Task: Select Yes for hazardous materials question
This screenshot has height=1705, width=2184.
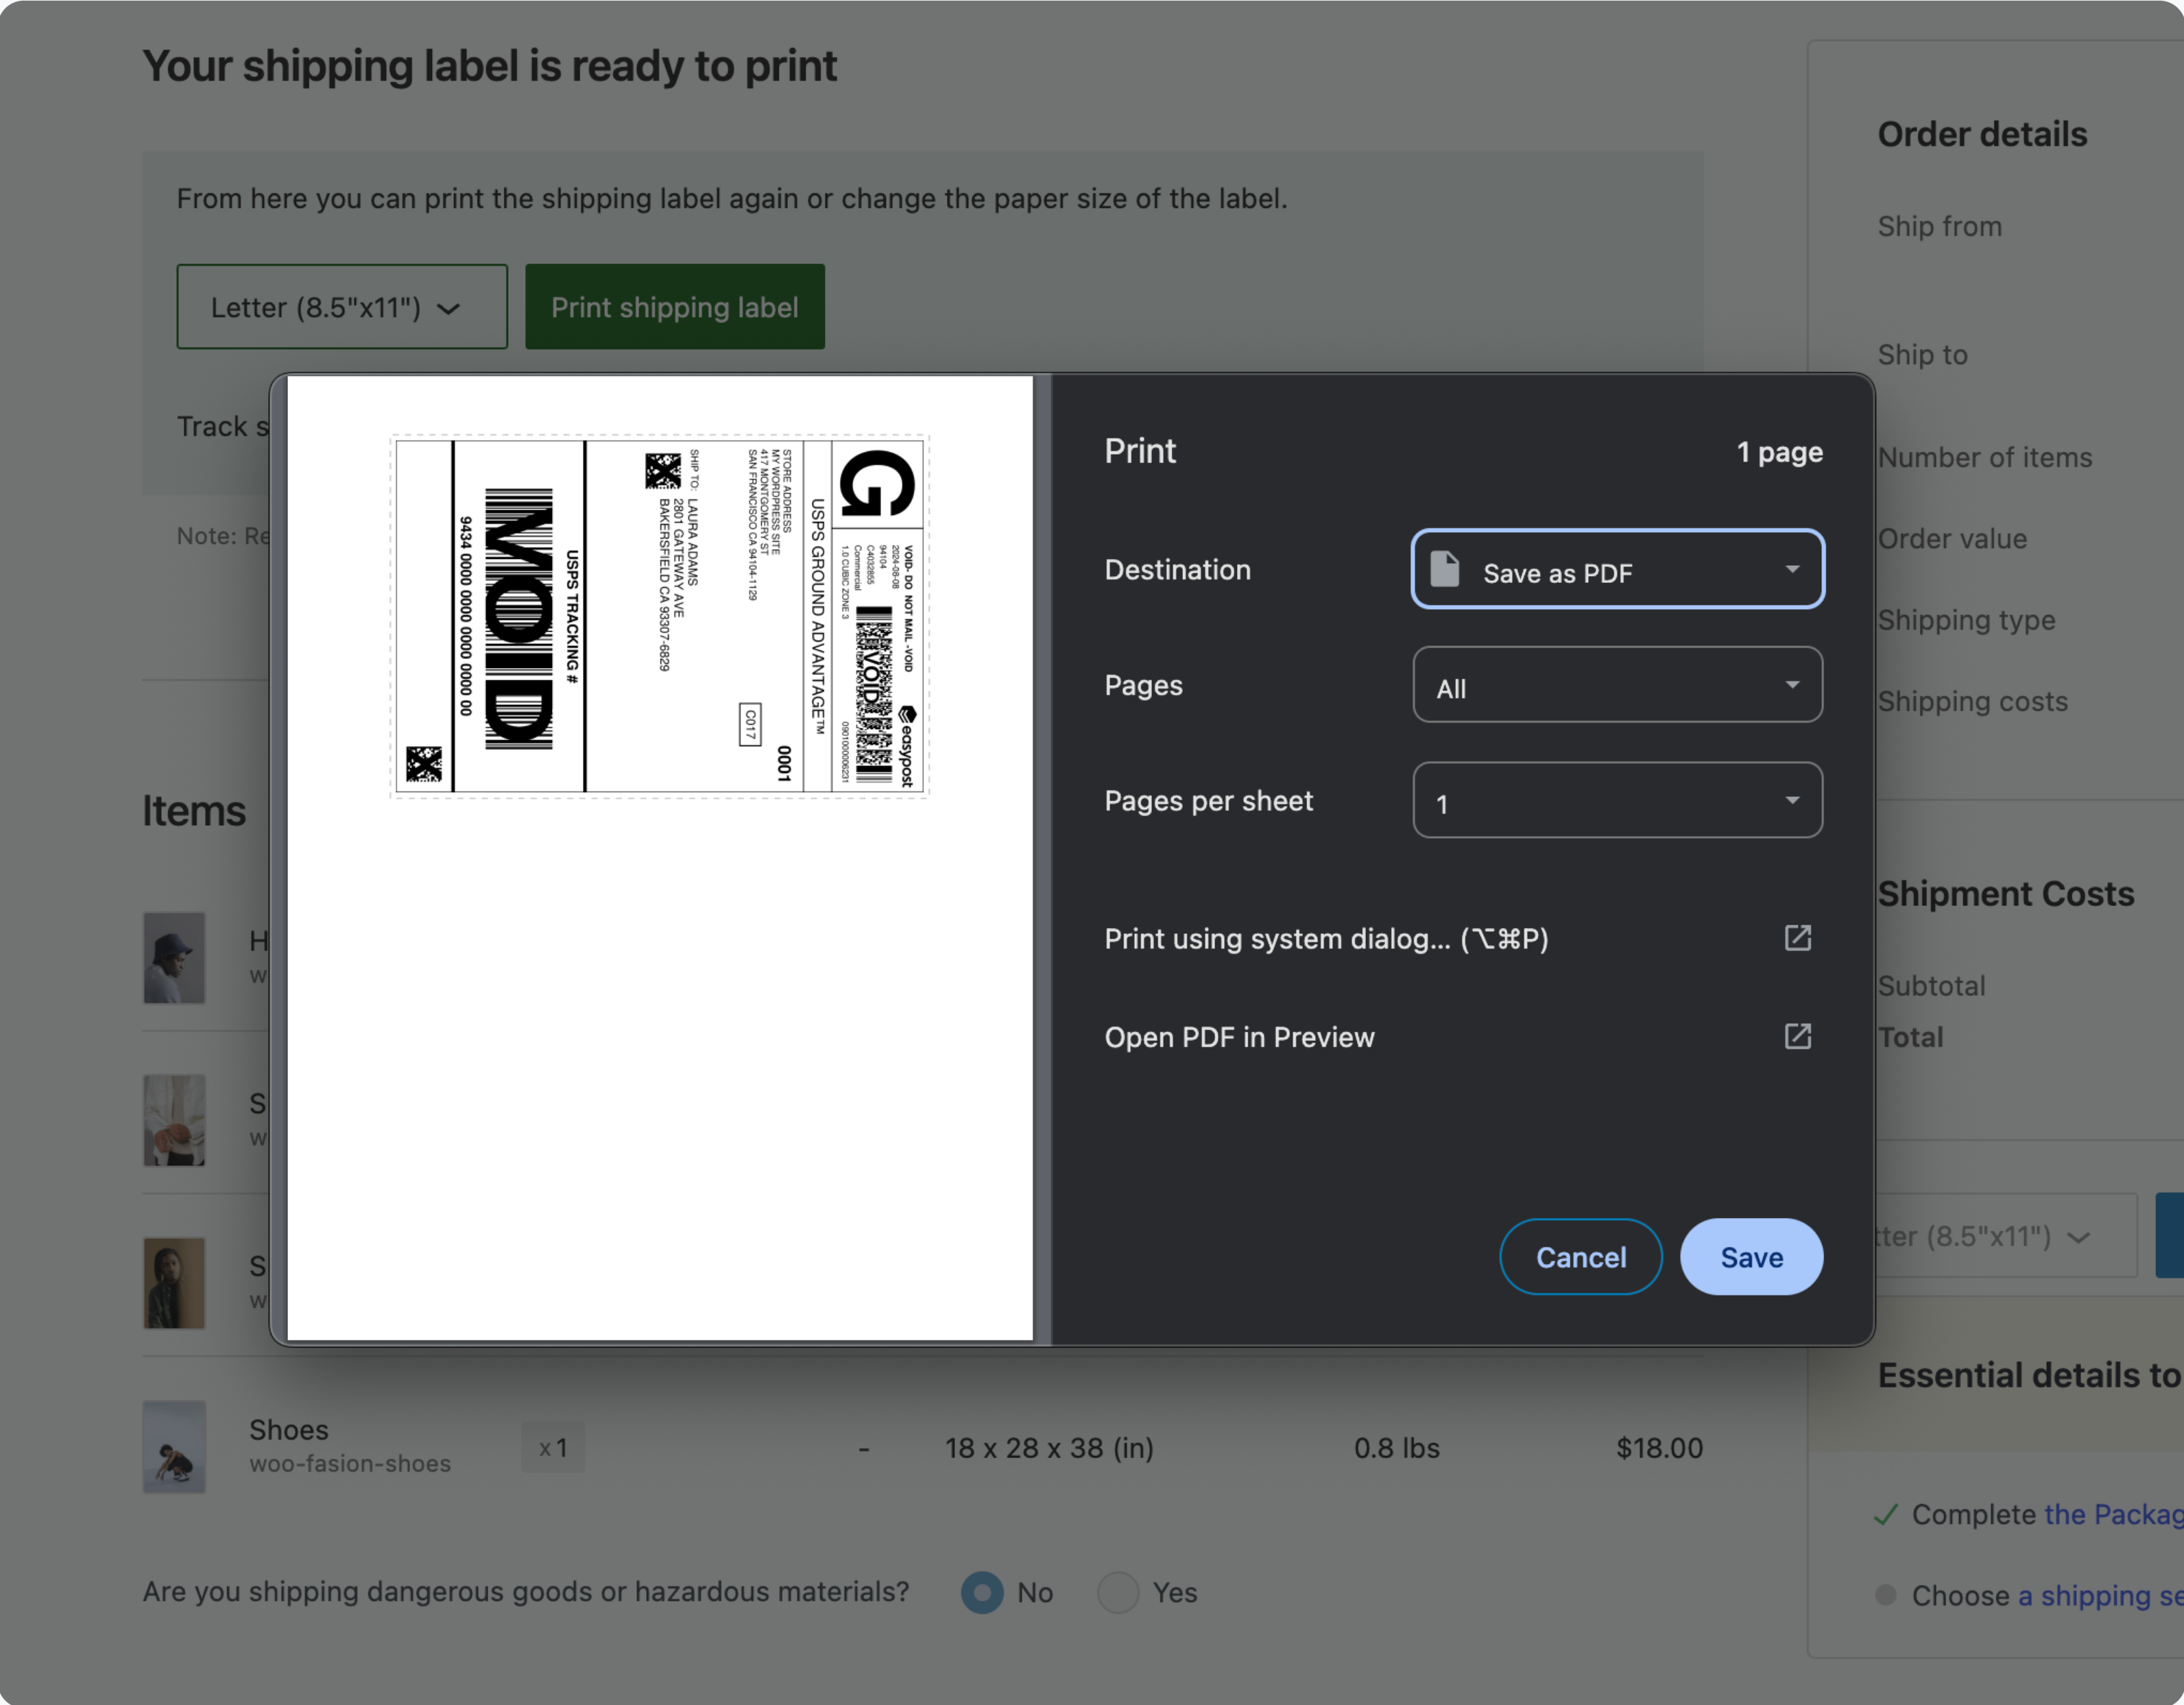Action: coord(1119,1592)
